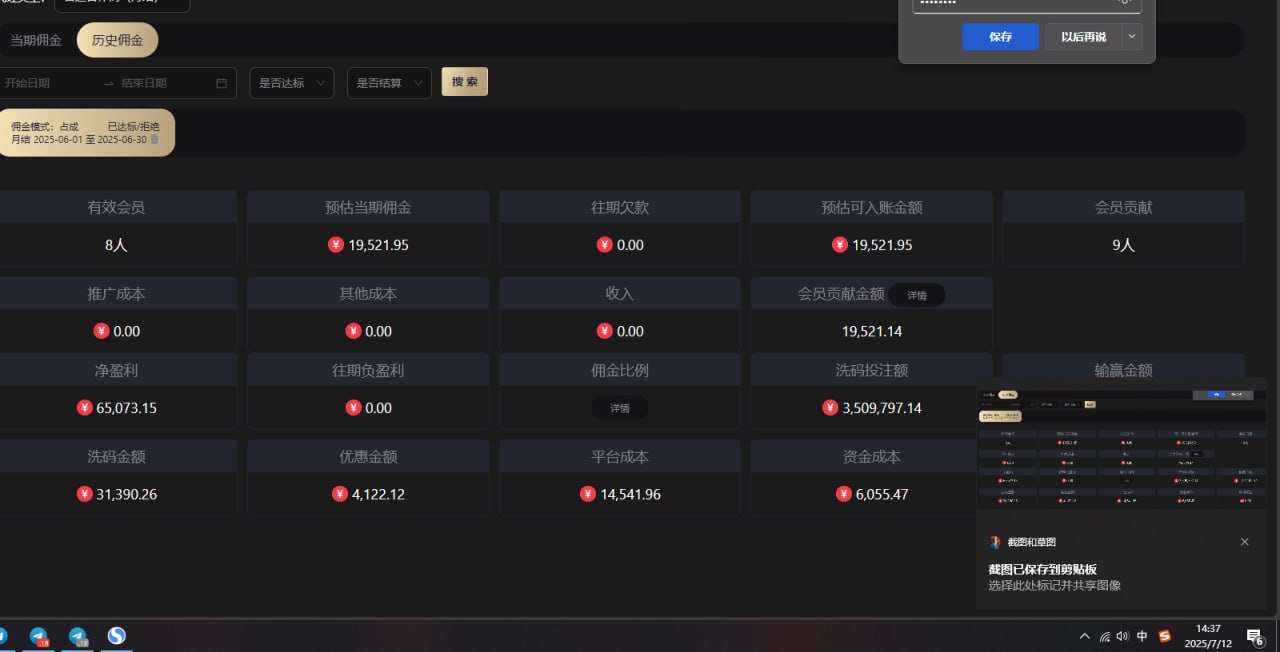Show hidden tray icons with the chevron
Viewport: 1280px width, 652px height.
1085,636
